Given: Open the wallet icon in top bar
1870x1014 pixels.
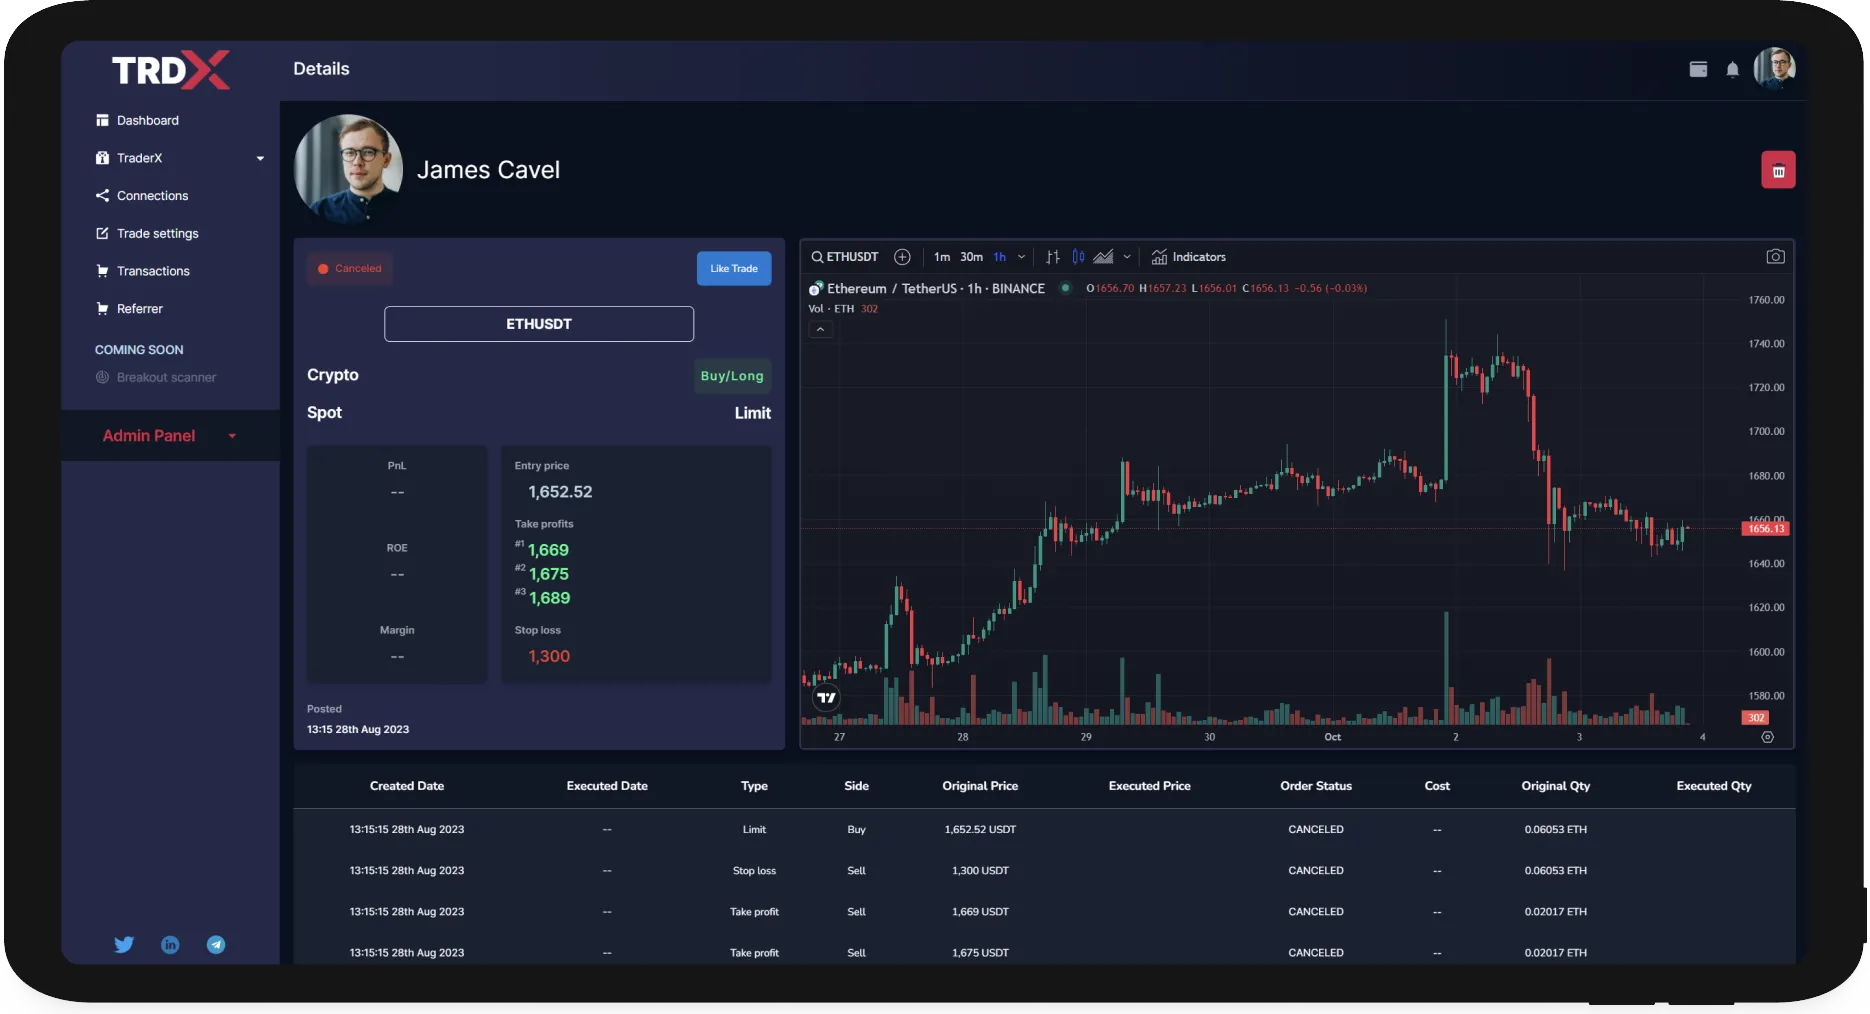Looking at the screenshot, I should tap(1698, 69).
